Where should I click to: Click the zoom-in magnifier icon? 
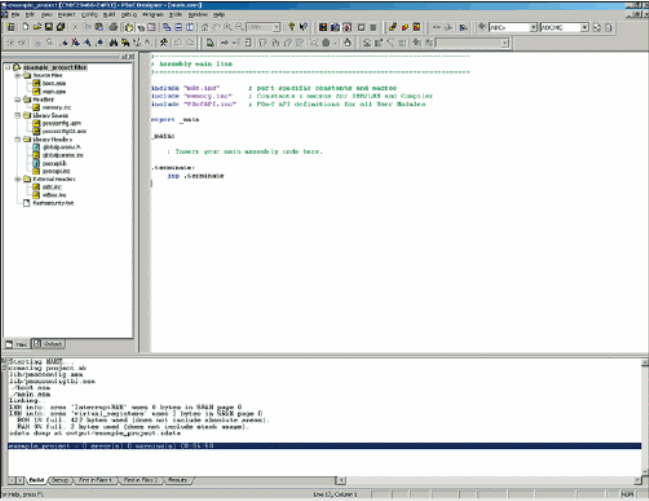228,27
